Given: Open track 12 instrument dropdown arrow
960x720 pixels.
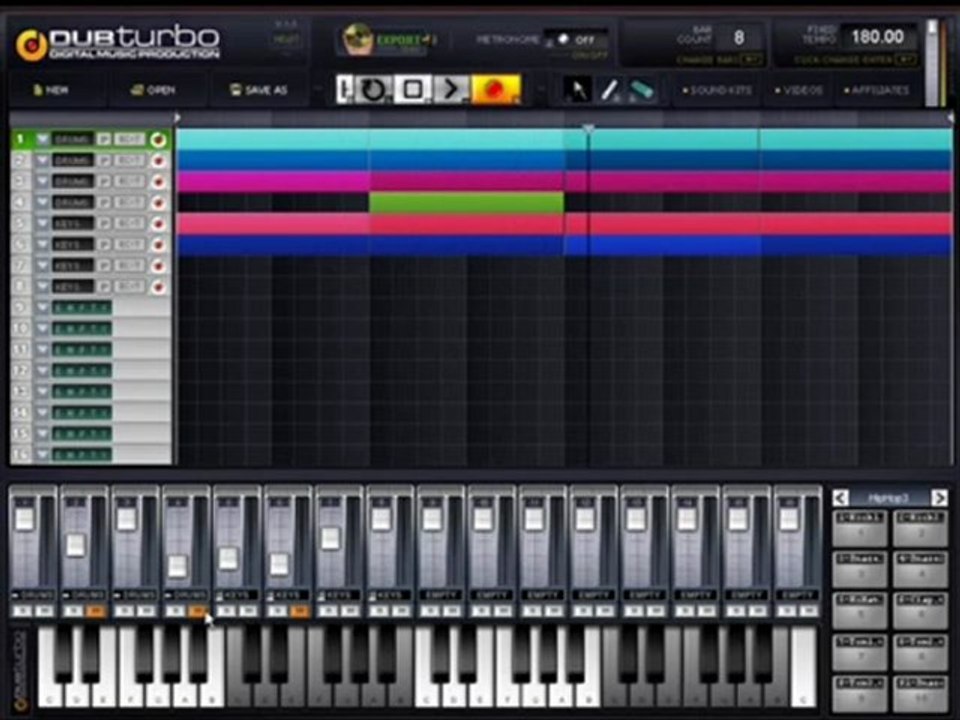Looking at the screenshot, I should pos(42,370).
